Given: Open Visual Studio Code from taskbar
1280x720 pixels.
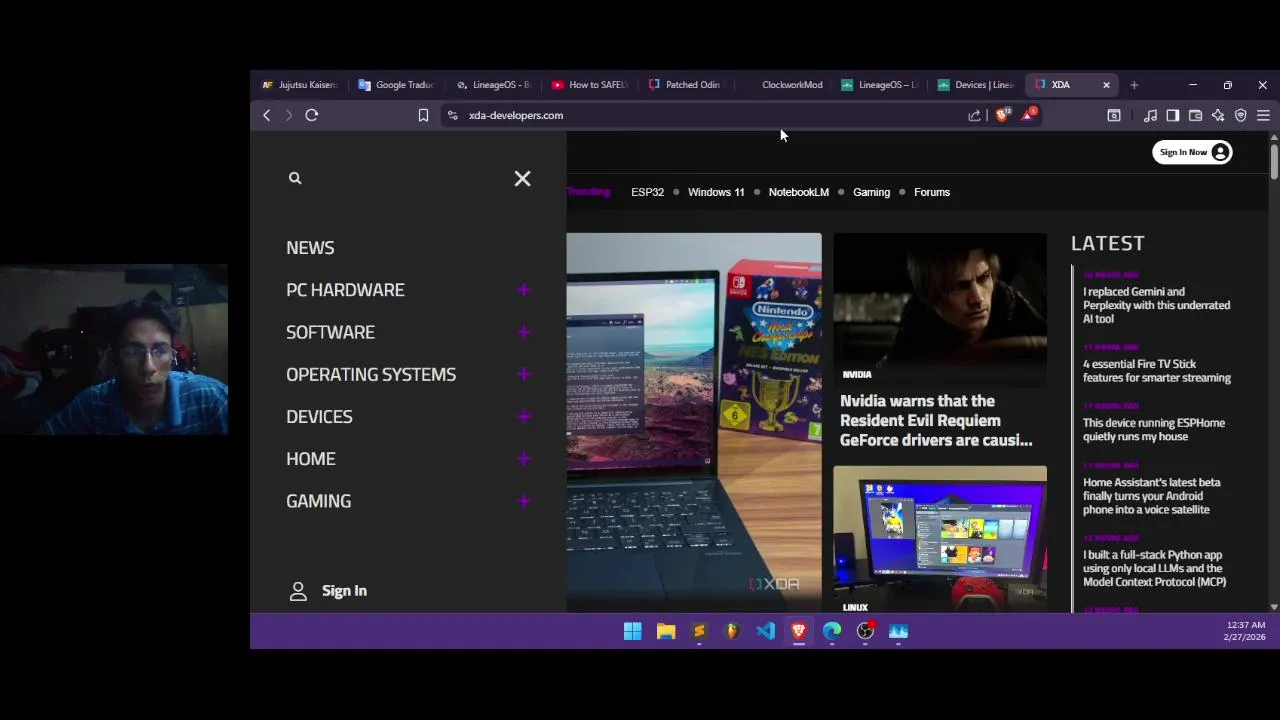Looking at the screenshot, I should pos(766,631).
